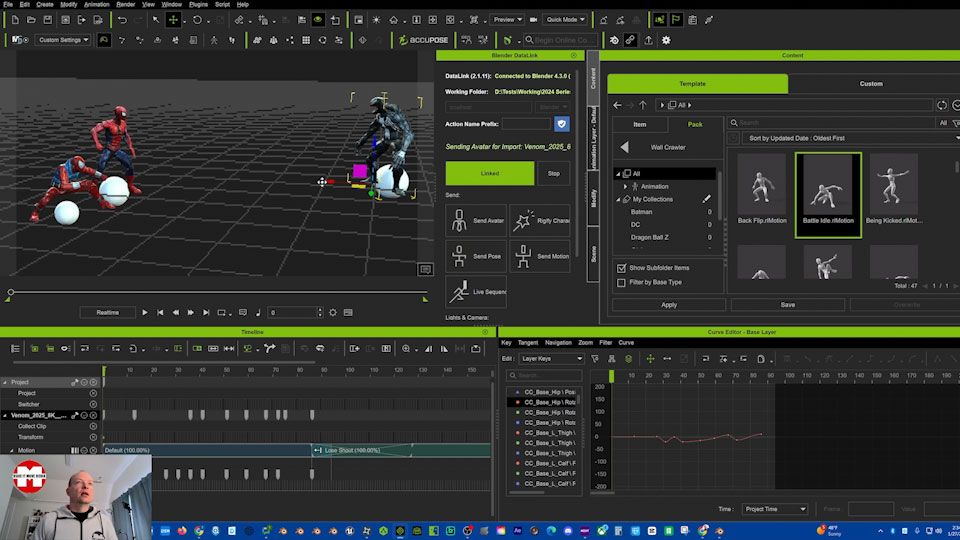Click the Send Avatar icon

tap(459, 220)
